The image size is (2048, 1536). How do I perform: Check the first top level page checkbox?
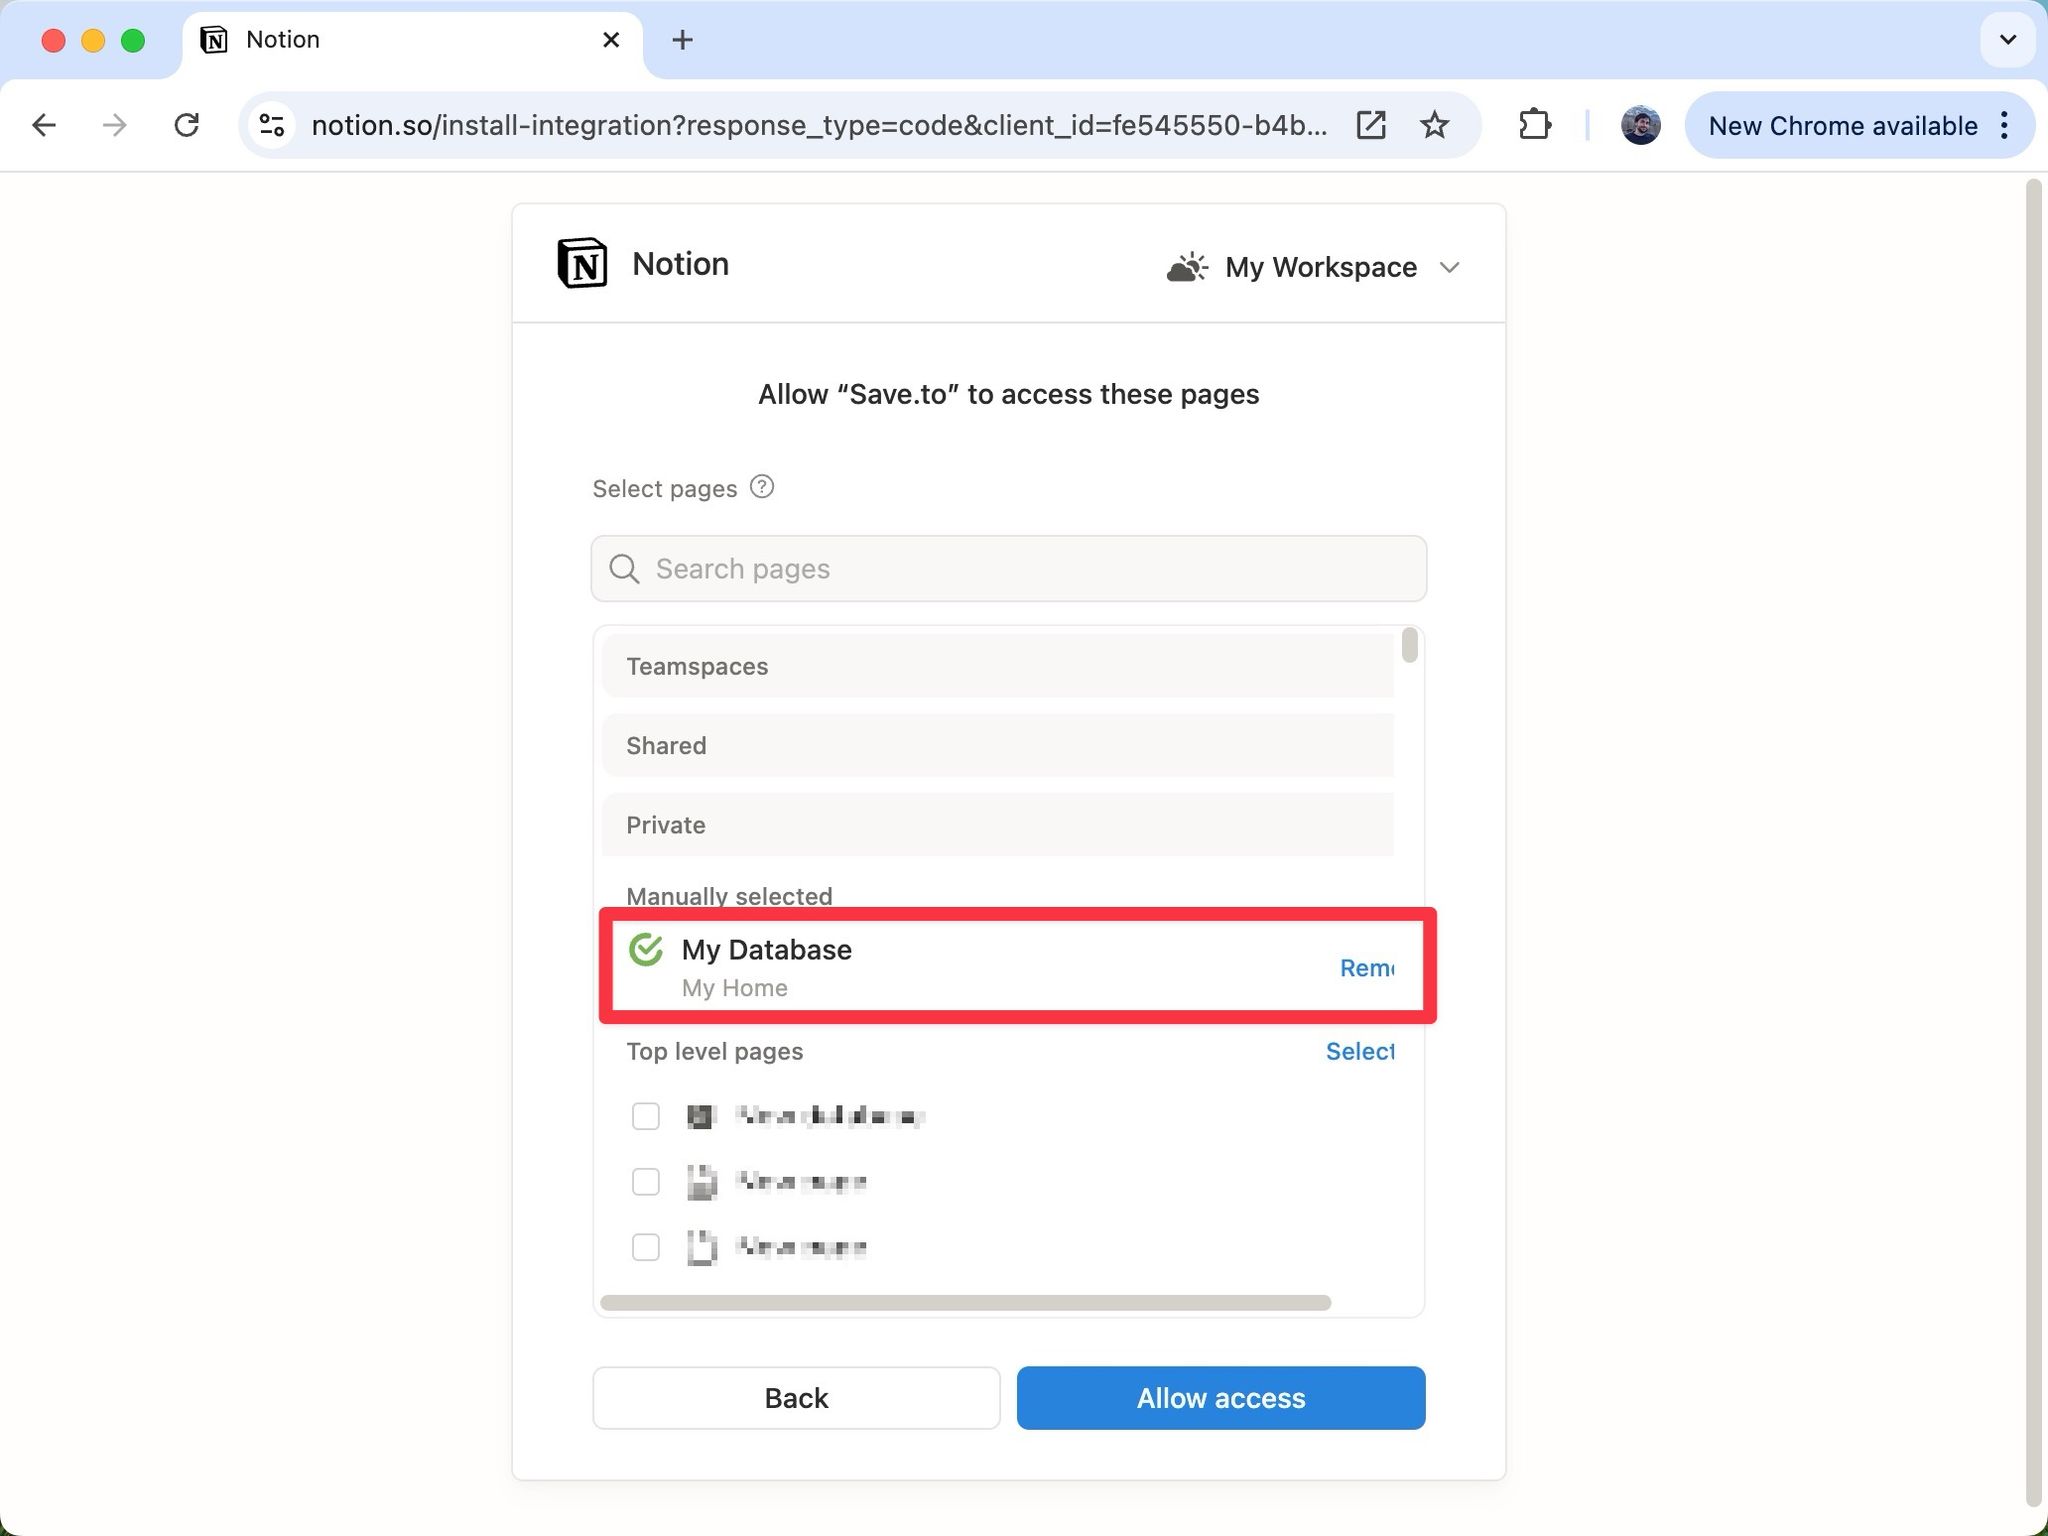[x=646, y=1116]
